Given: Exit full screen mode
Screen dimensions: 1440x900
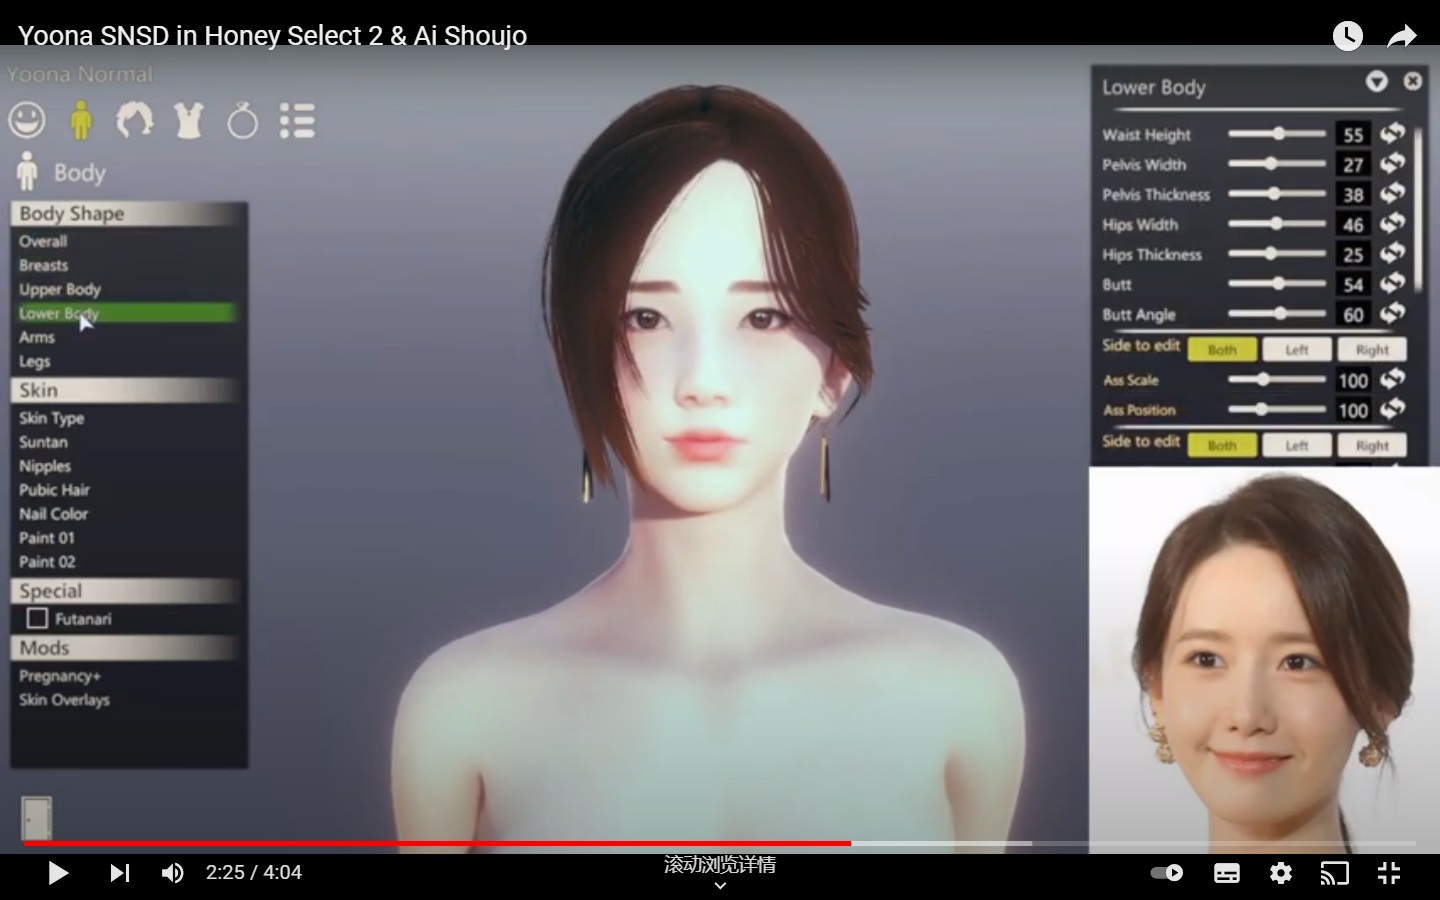Looking at the screenshot, I should (1389, 873).
